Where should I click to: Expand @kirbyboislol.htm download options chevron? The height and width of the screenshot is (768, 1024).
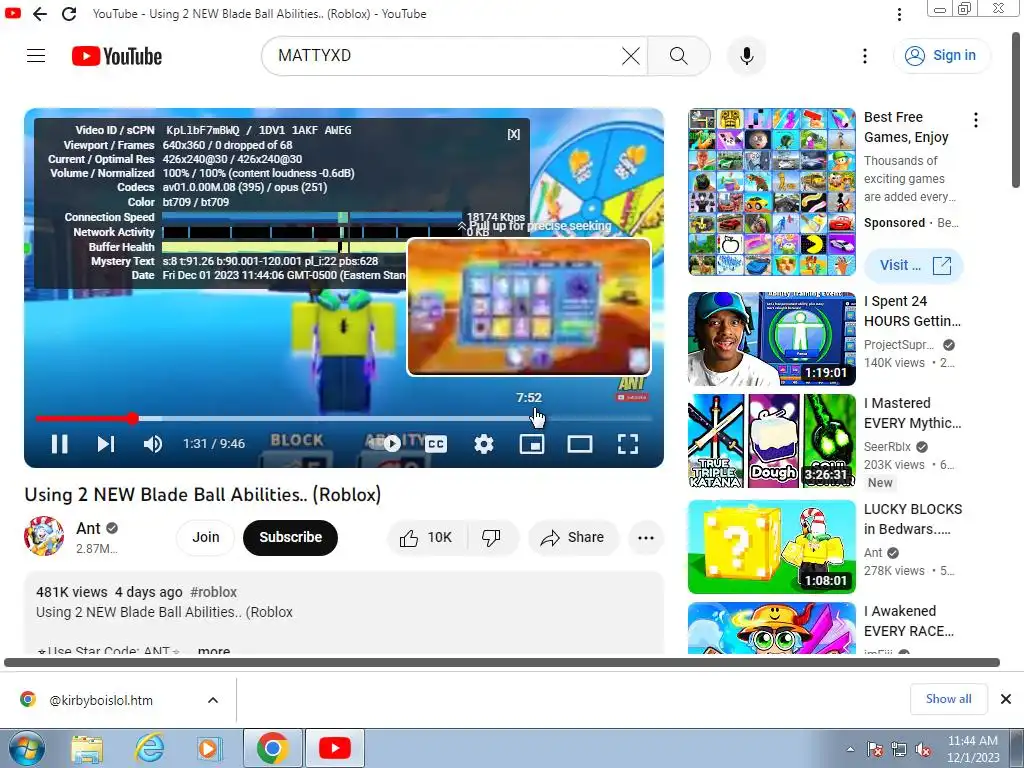tap(213, 700)
